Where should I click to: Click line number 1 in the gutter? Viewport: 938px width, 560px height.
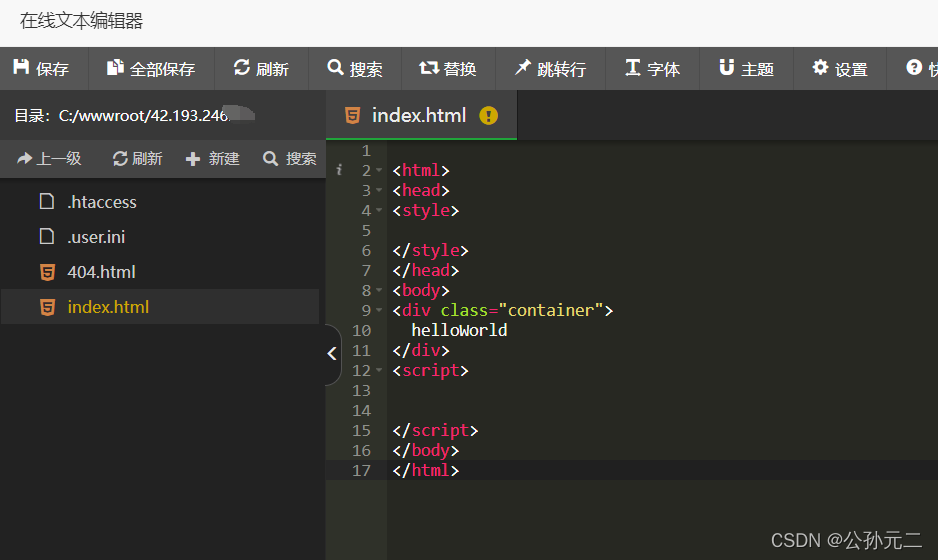[x=366, y=151]
